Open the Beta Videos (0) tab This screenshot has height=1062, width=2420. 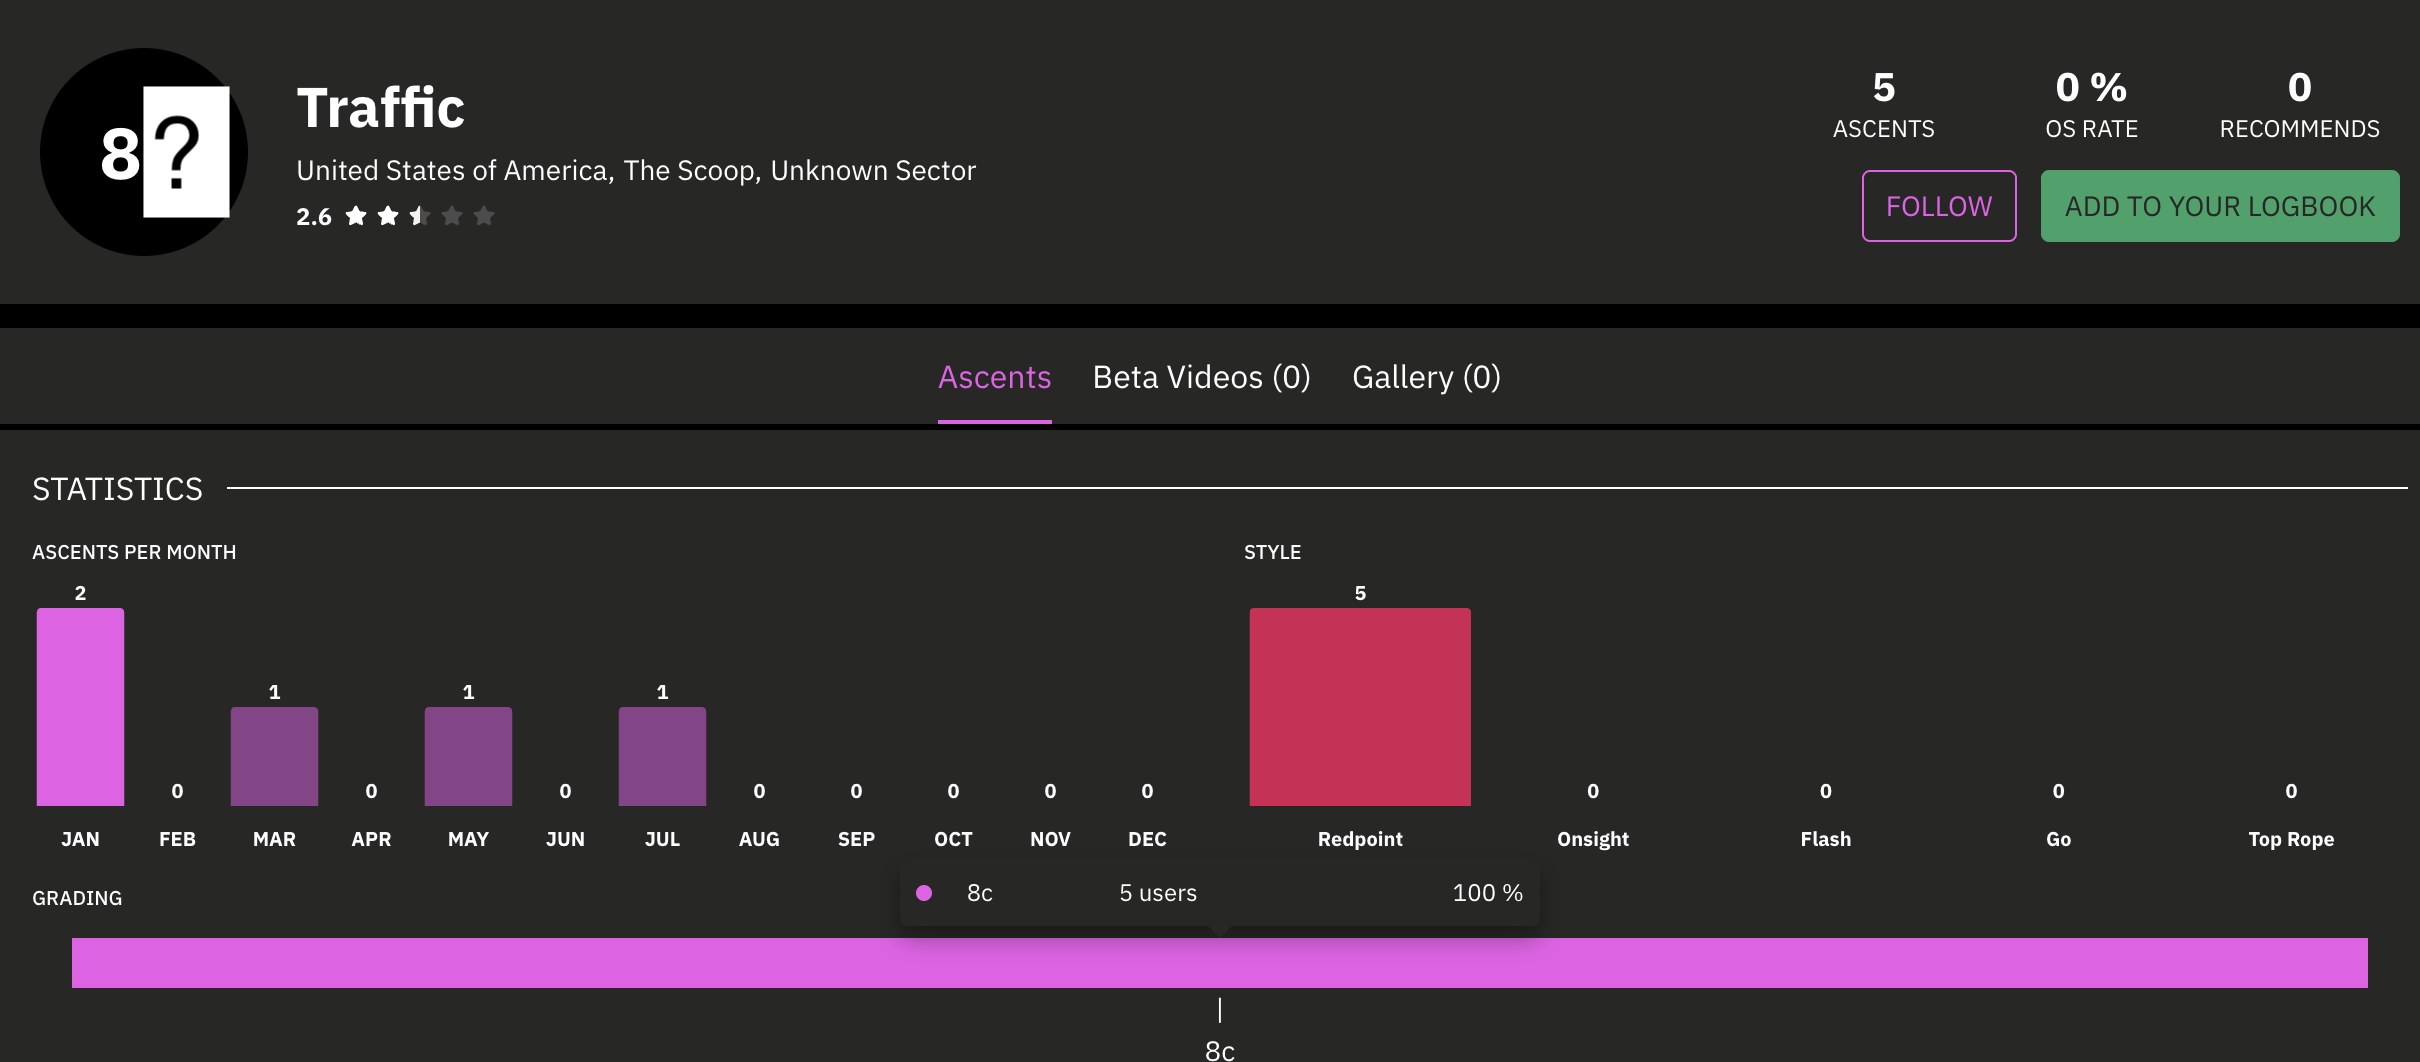1201,377
